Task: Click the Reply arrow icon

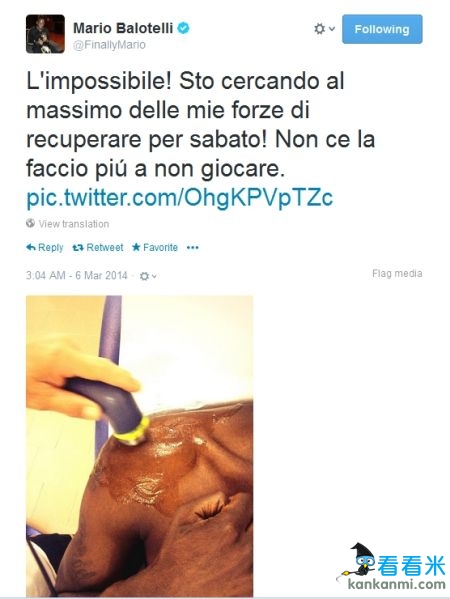Action: [x=31, y=247]
